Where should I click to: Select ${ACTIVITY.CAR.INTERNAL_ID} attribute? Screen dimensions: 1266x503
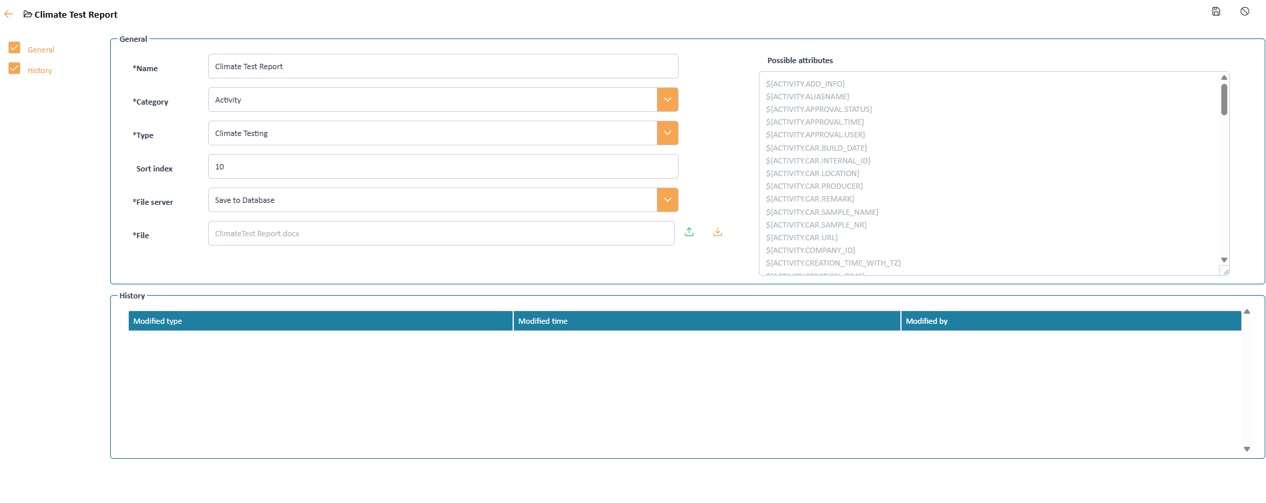pos(818,161)
